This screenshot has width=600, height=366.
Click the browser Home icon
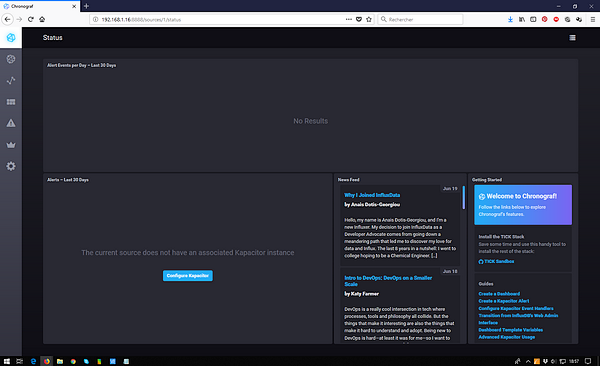42,19
